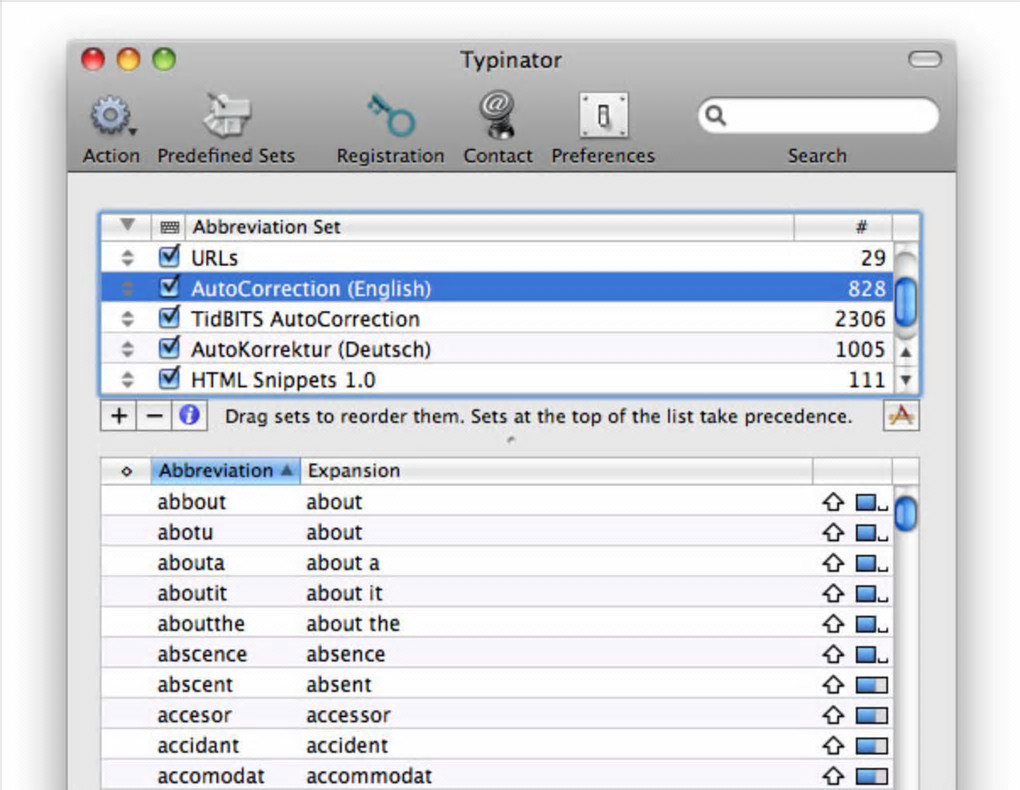Disable TidBITS AutoCorrection checkbox
Viewport: 1020px width, 790px height.
[x=169, y=317]
